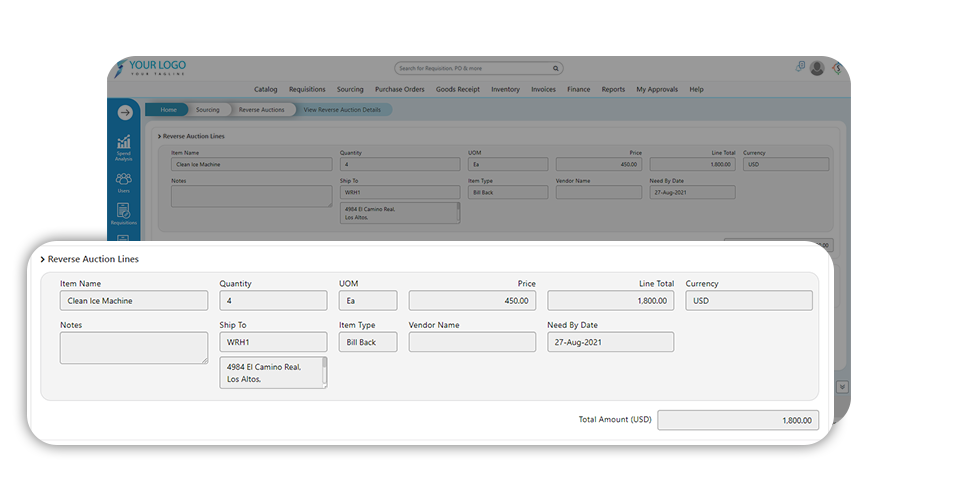Image resolution: width=966 pixels, height=497 pixels.
Task: Collapse Reverse Auction Lines in the enlarged panel
Action: (x=43, y=259)
